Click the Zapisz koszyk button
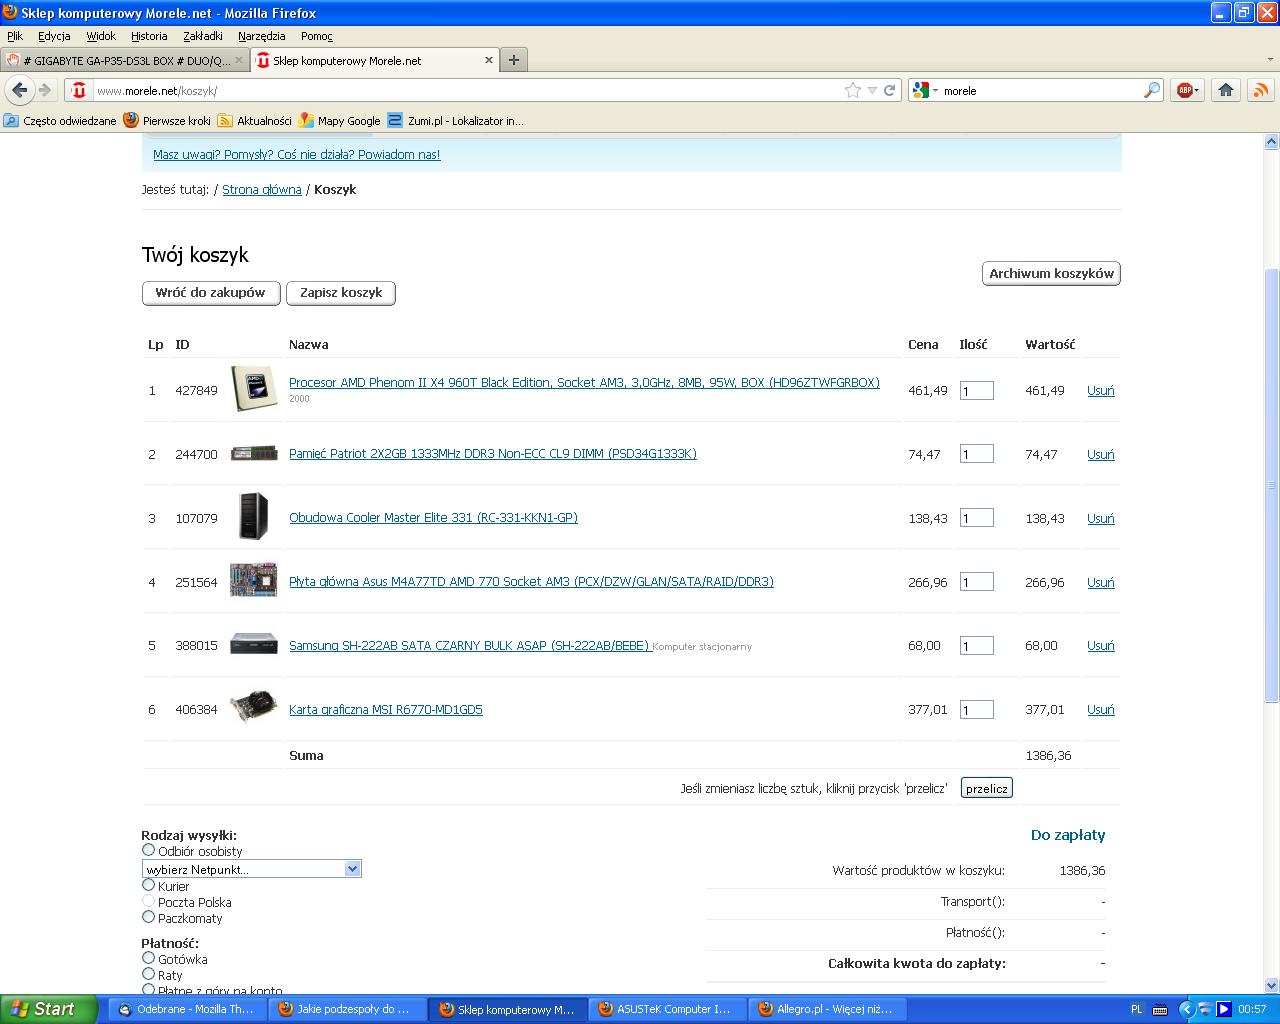 coord(341,293)
